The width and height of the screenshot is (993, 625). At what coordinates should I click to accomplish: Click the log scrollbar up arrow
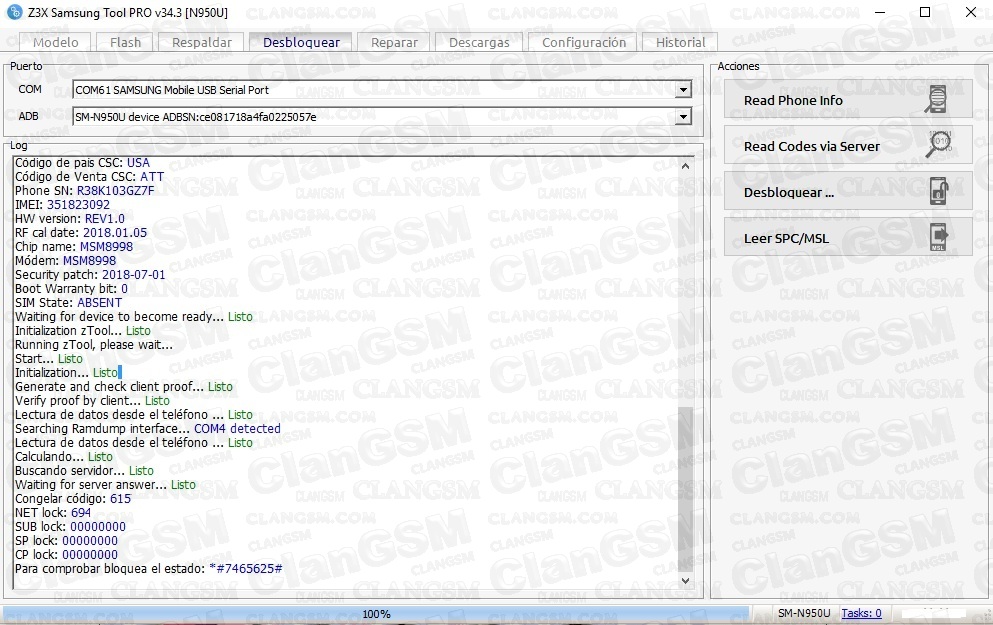pos(685,166)
